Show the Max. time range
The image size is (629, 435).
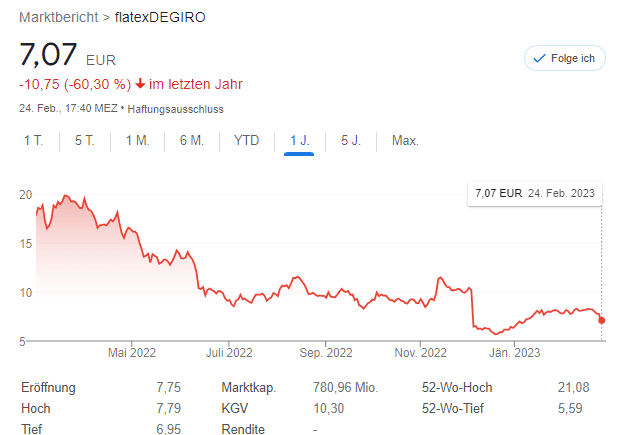point(405,140)
